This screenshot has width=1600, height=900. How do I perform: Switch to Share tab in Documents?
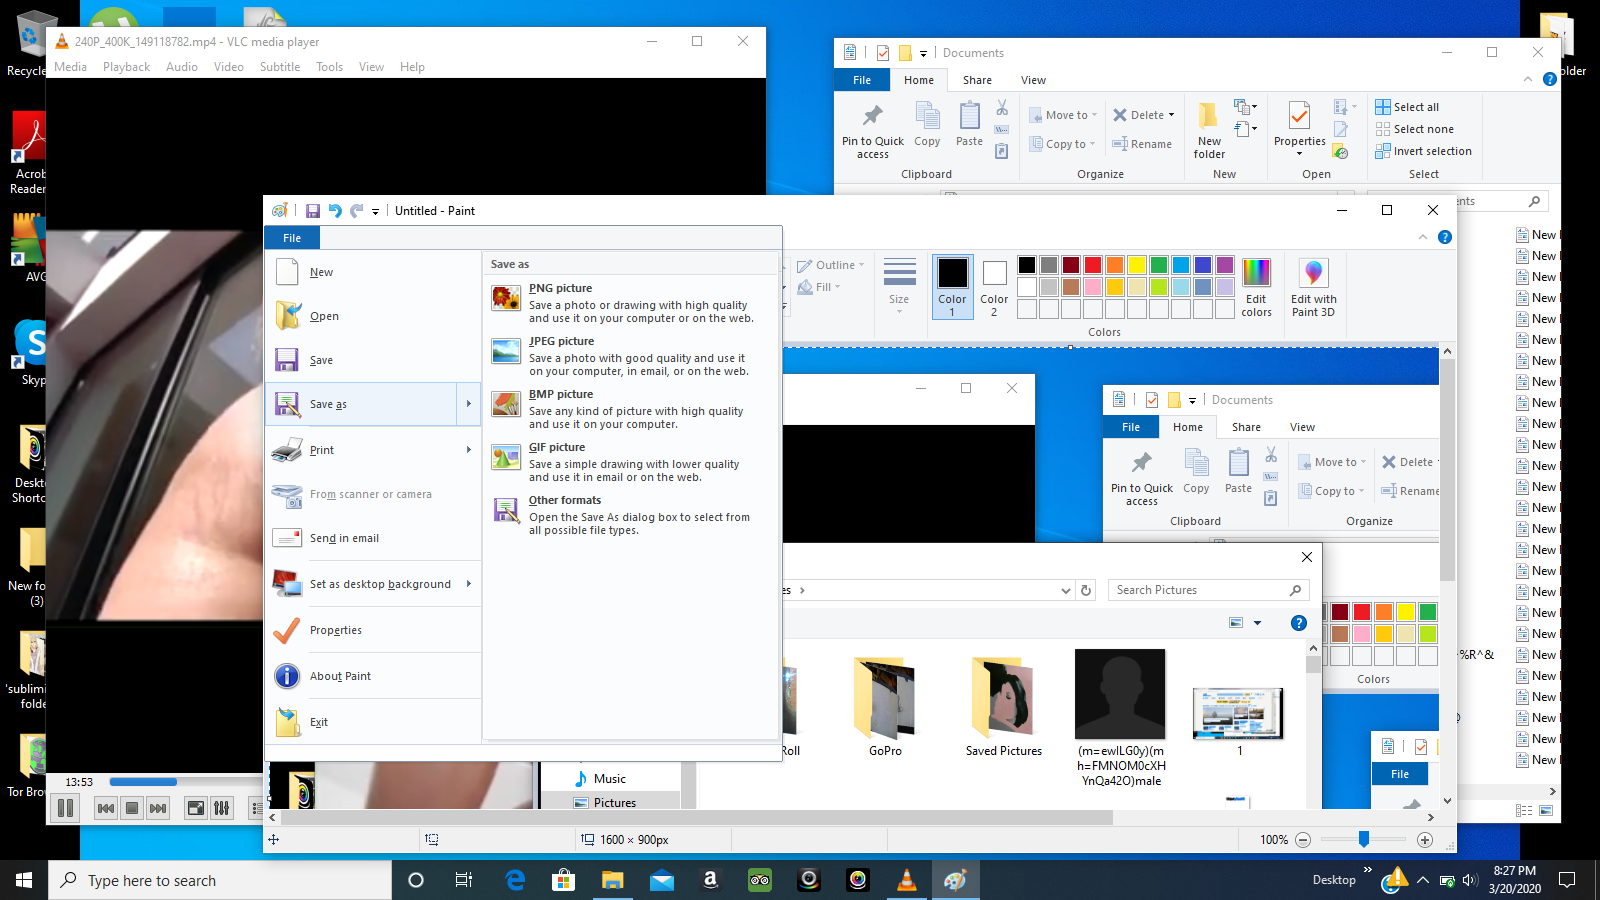tap(977, 80)
